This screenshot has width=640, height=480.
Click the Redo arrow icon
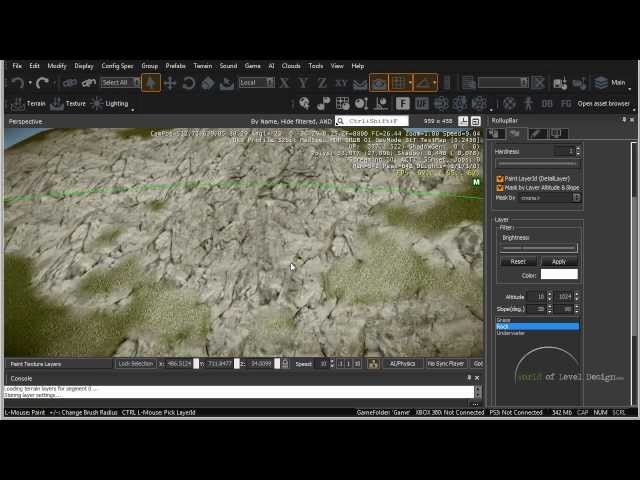click(42, 83)
